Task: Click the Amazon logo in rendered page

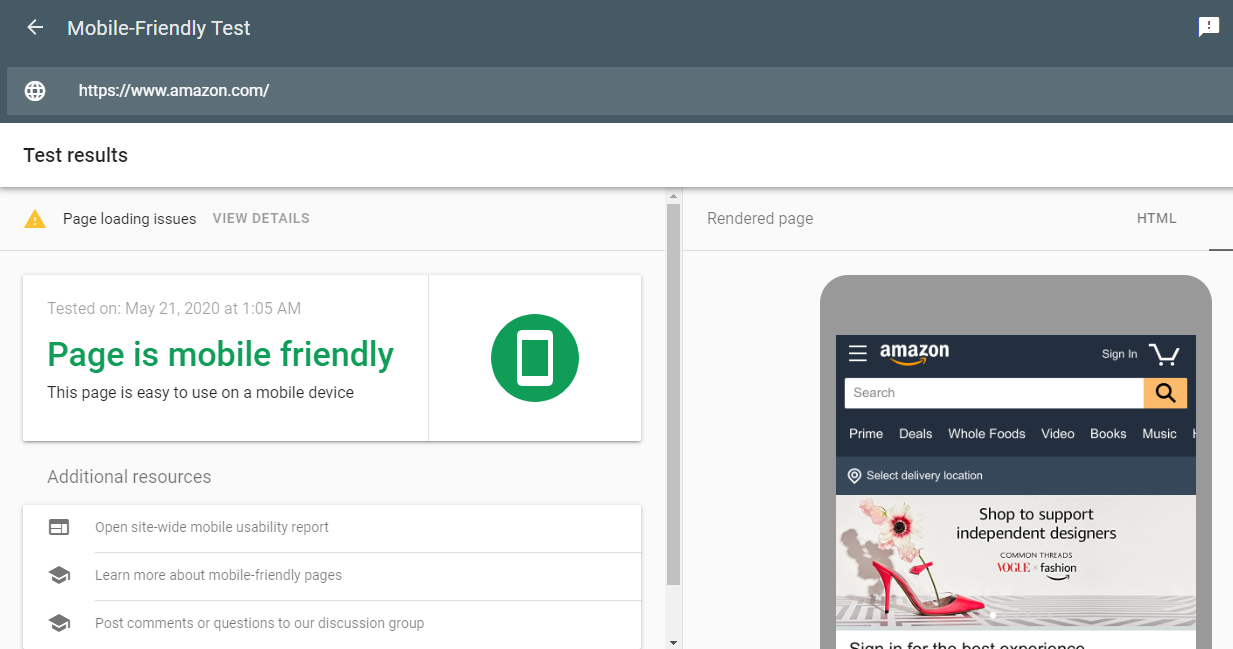Action: (914, 353)
